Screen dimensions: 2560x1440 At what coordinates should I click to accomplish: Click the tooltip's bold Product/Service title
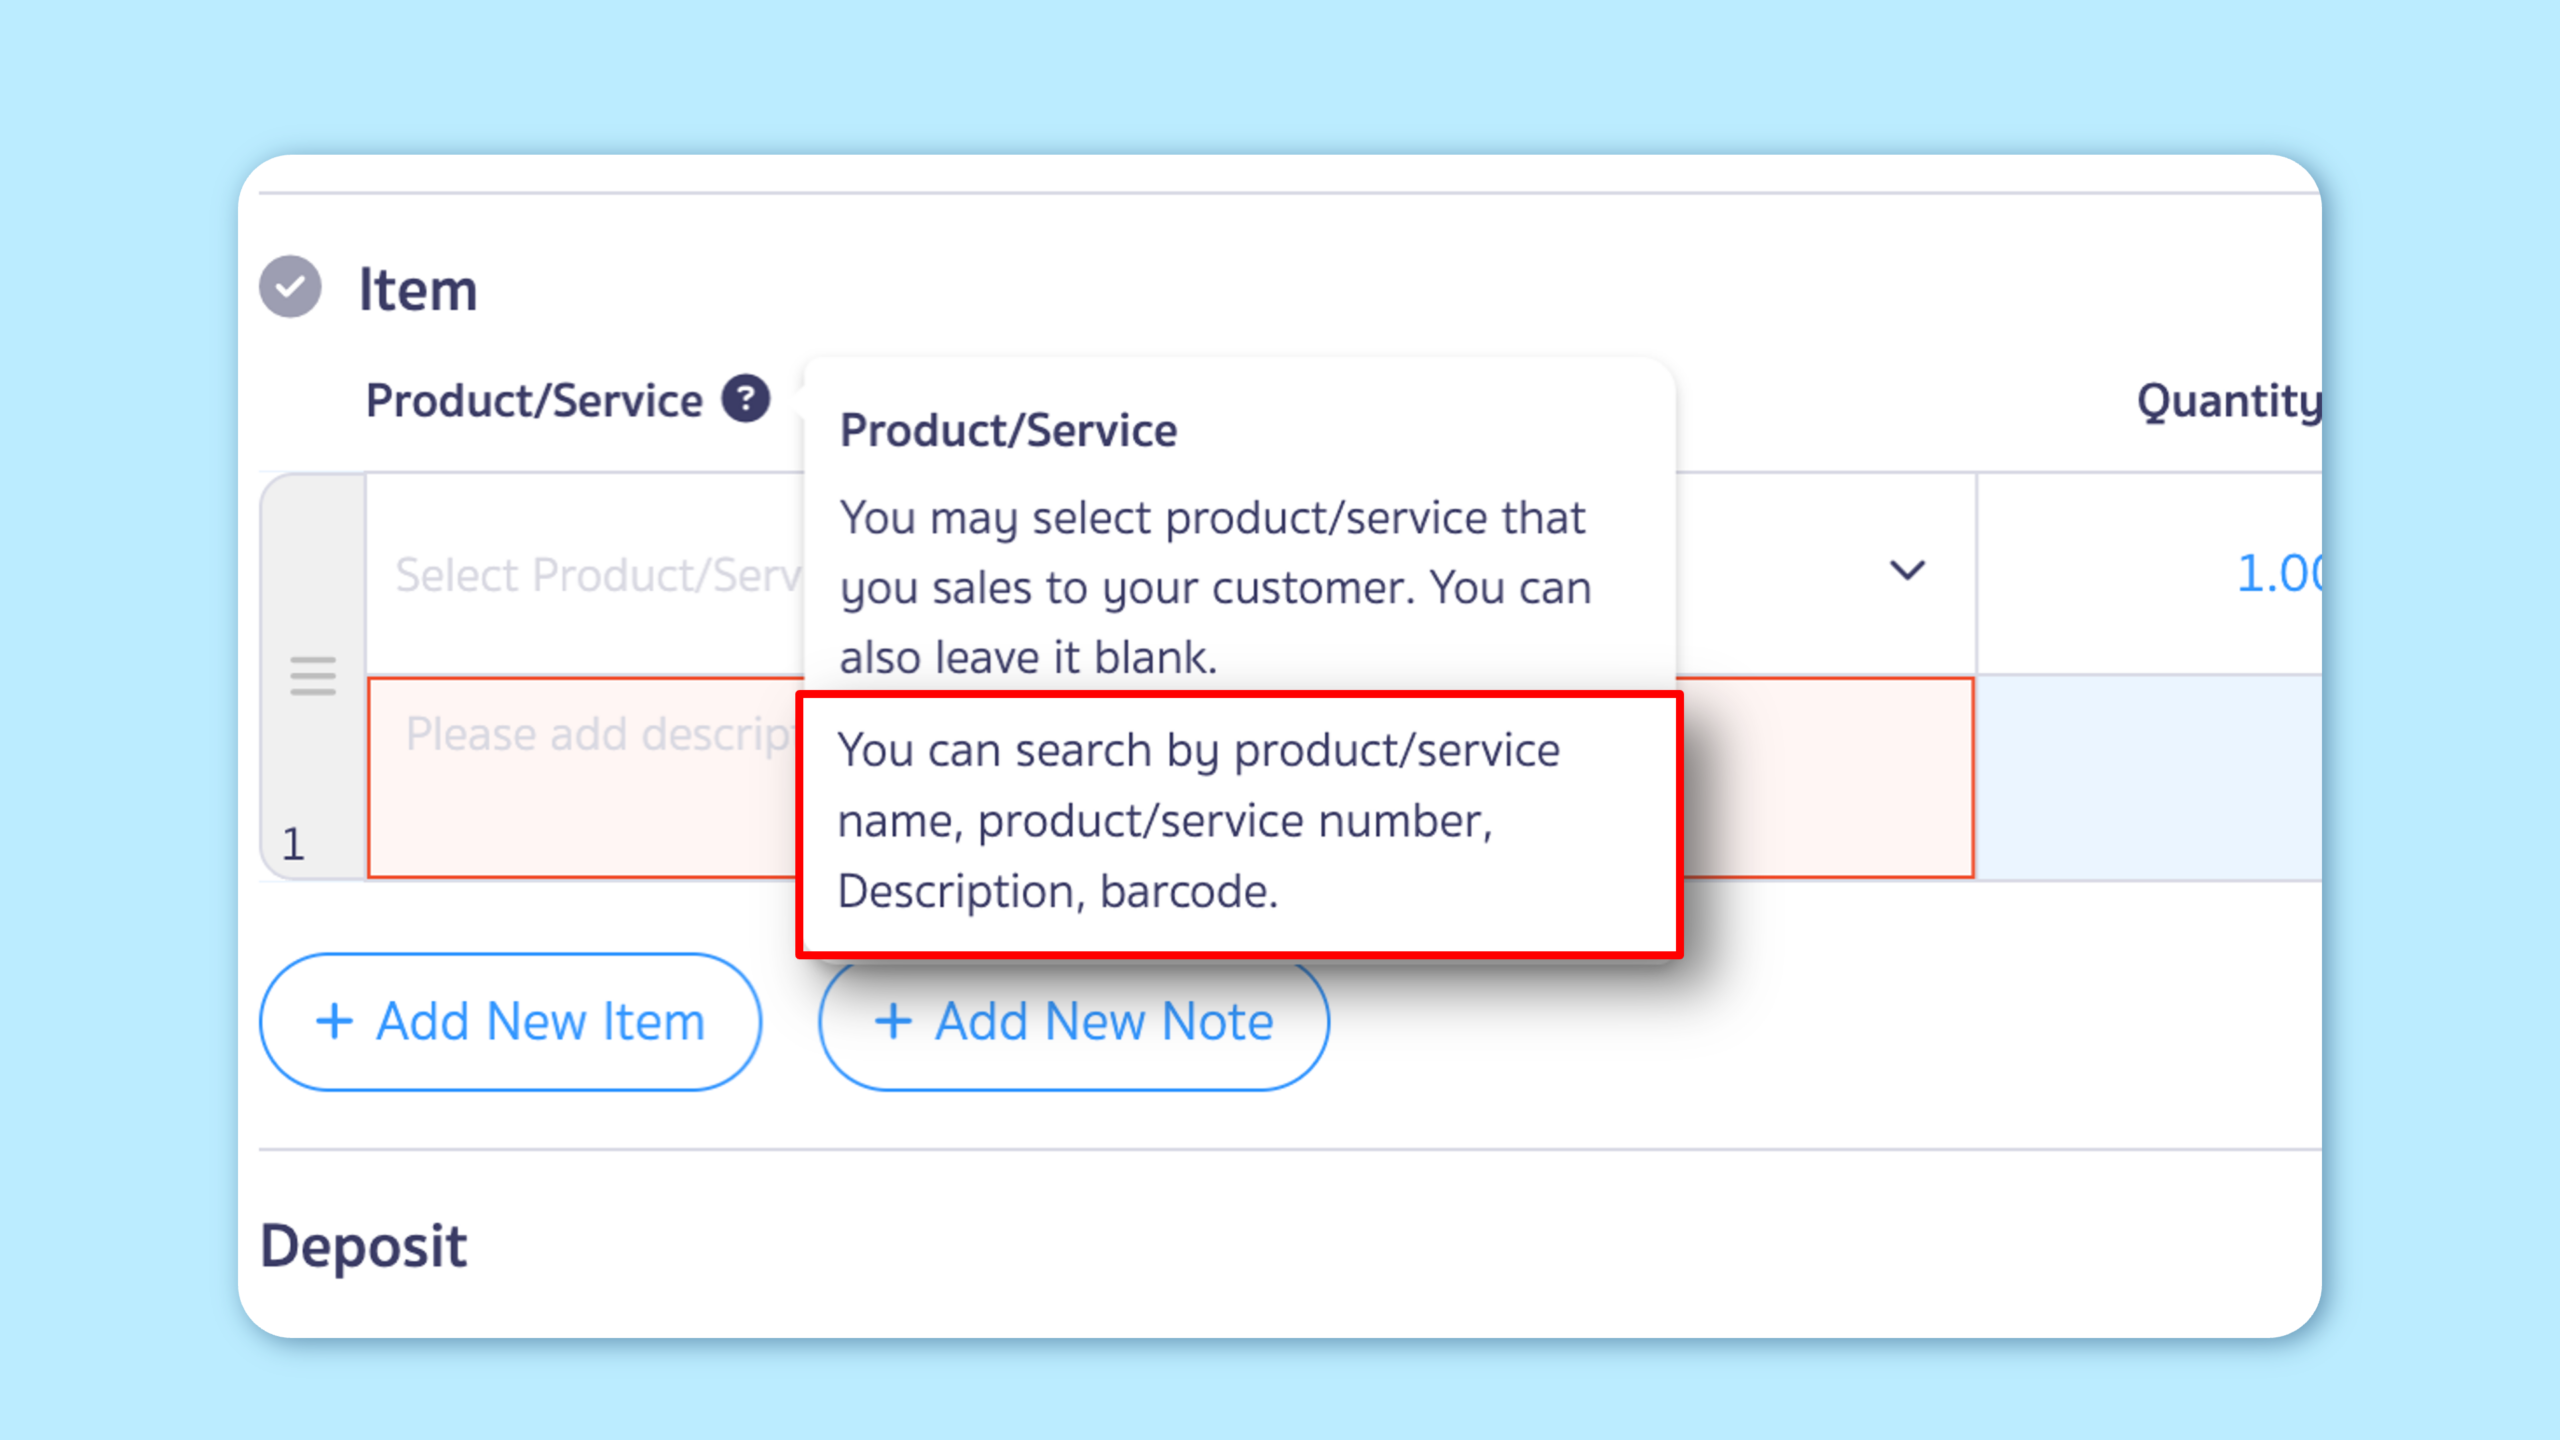point(1008,431)
